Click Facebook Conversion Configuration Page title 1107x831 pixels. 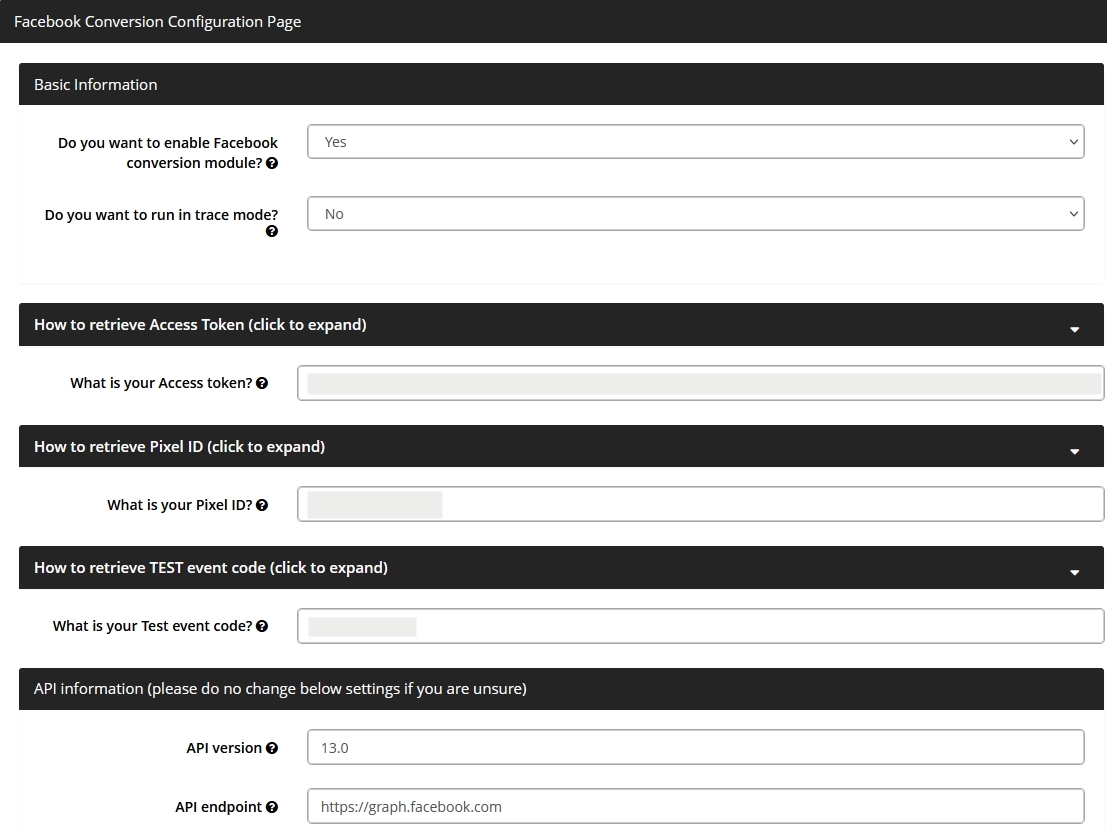(157, 22)
